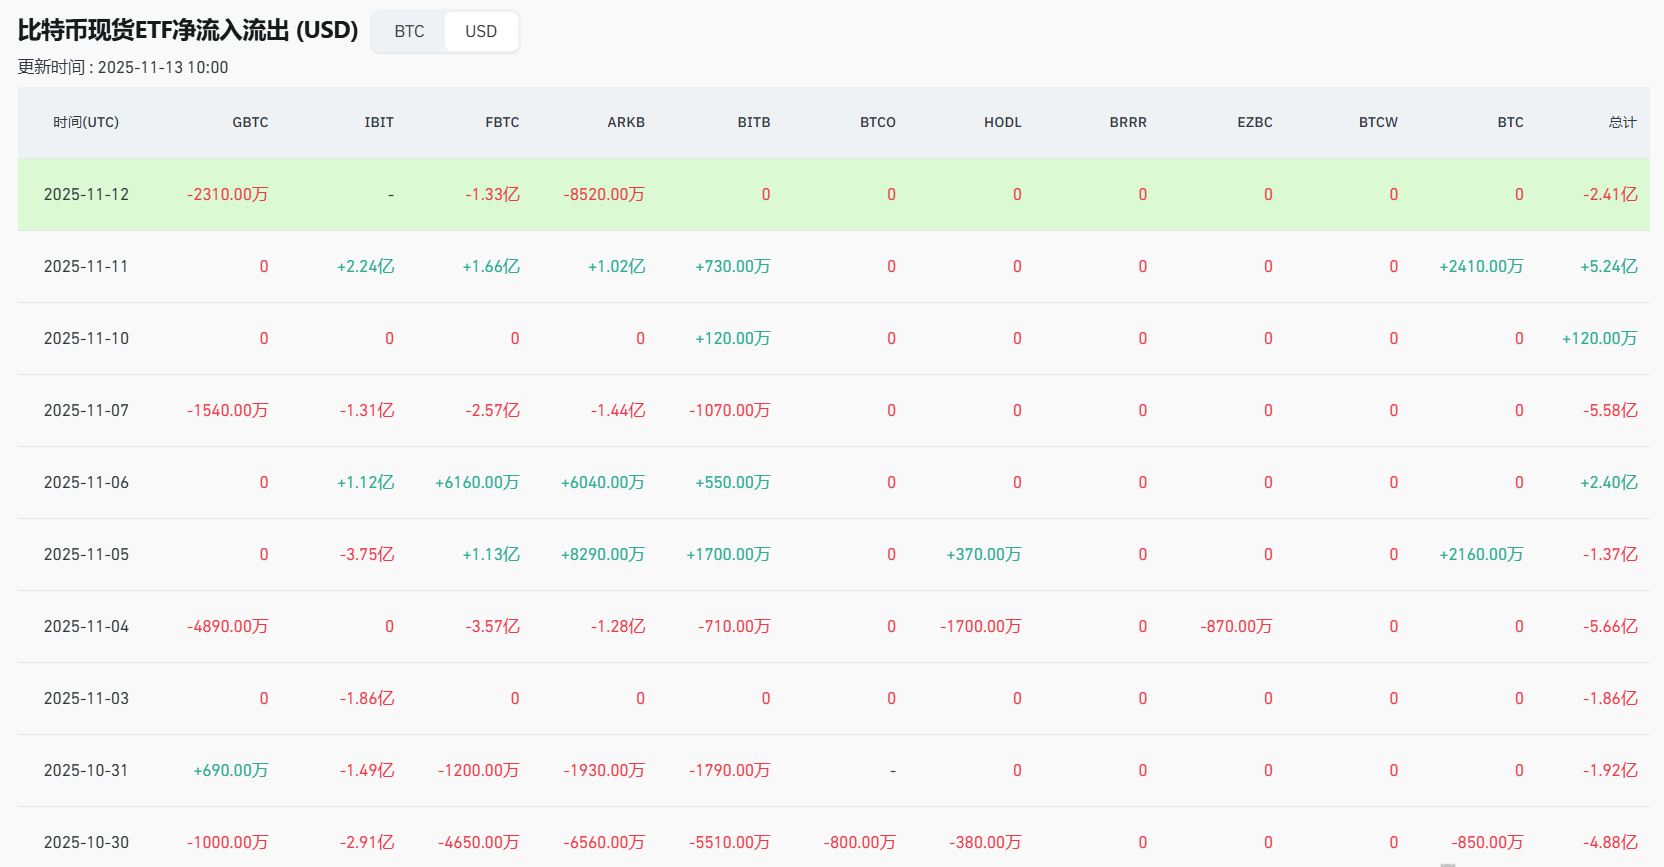Click the +2410.00万 BTC value on 2025-11-11

click(1481, 266)
